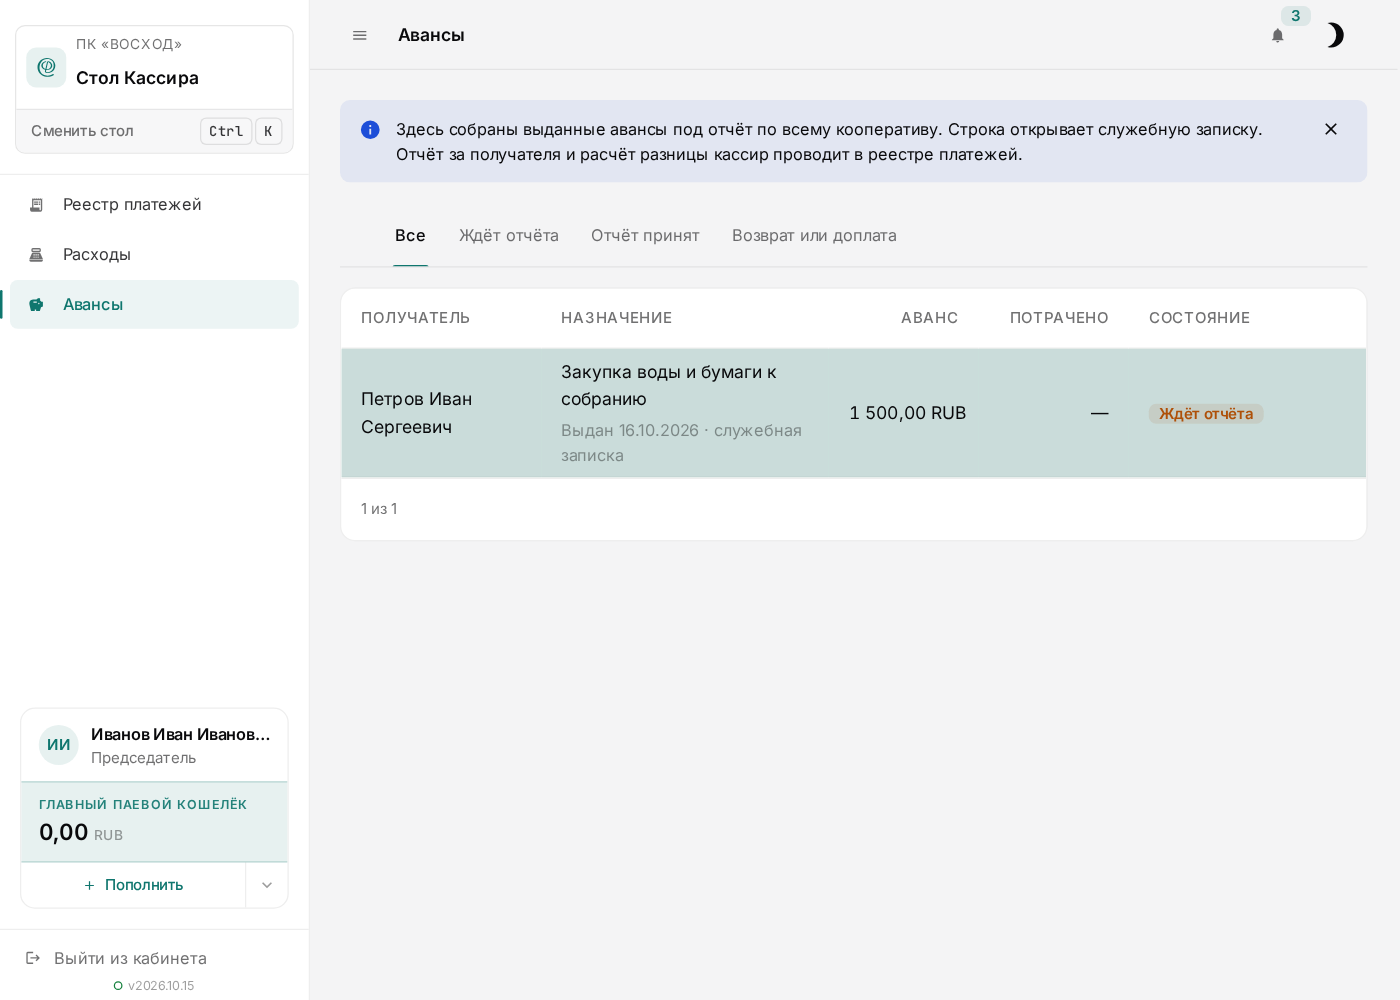
Task: Click the Ждёт отчёта status badge
Action: click(x=1206, y=414)
